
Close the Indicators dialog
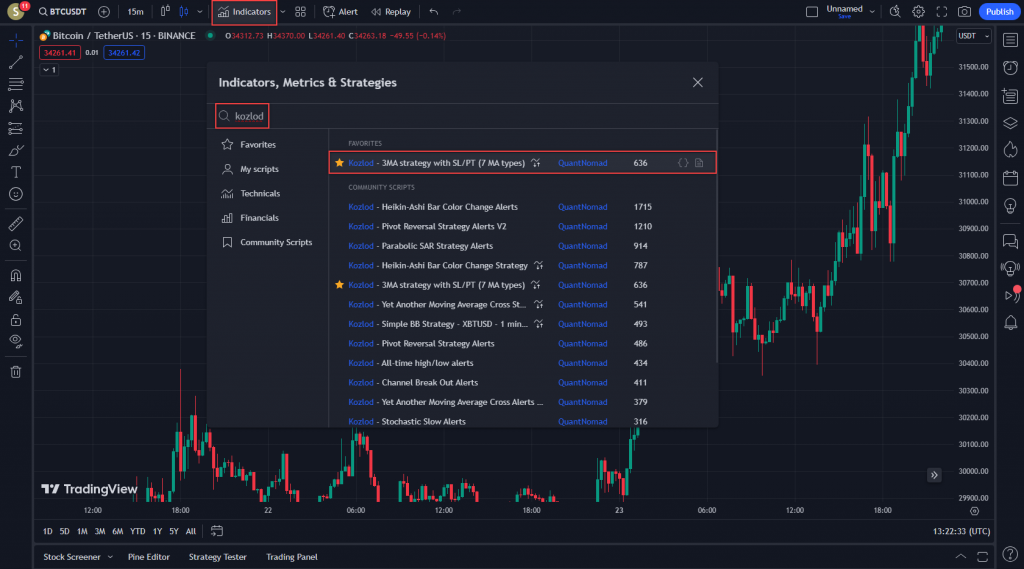697,82
